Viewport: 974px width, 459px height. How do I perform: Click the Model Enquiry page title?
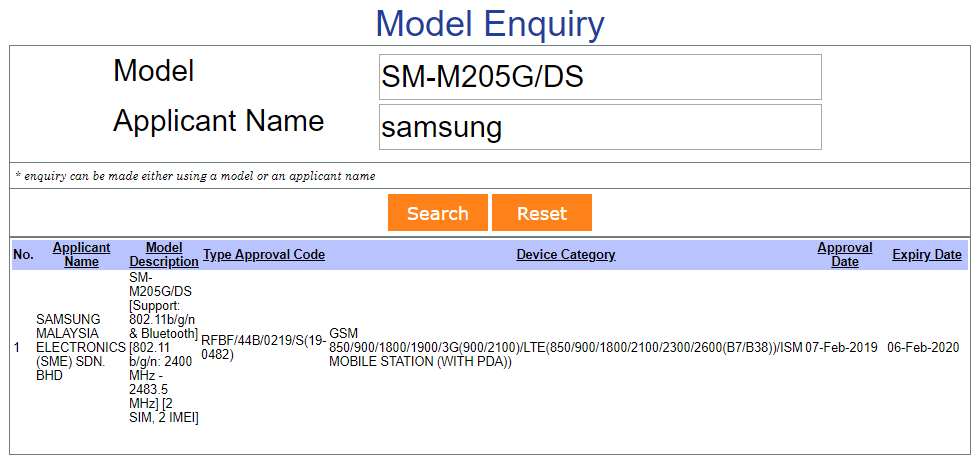(490, 23)
